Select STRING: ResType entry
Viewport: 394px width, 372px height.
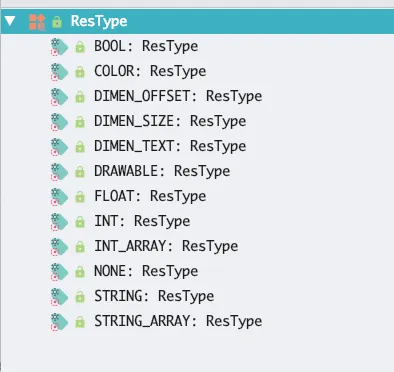coord(154,296)
